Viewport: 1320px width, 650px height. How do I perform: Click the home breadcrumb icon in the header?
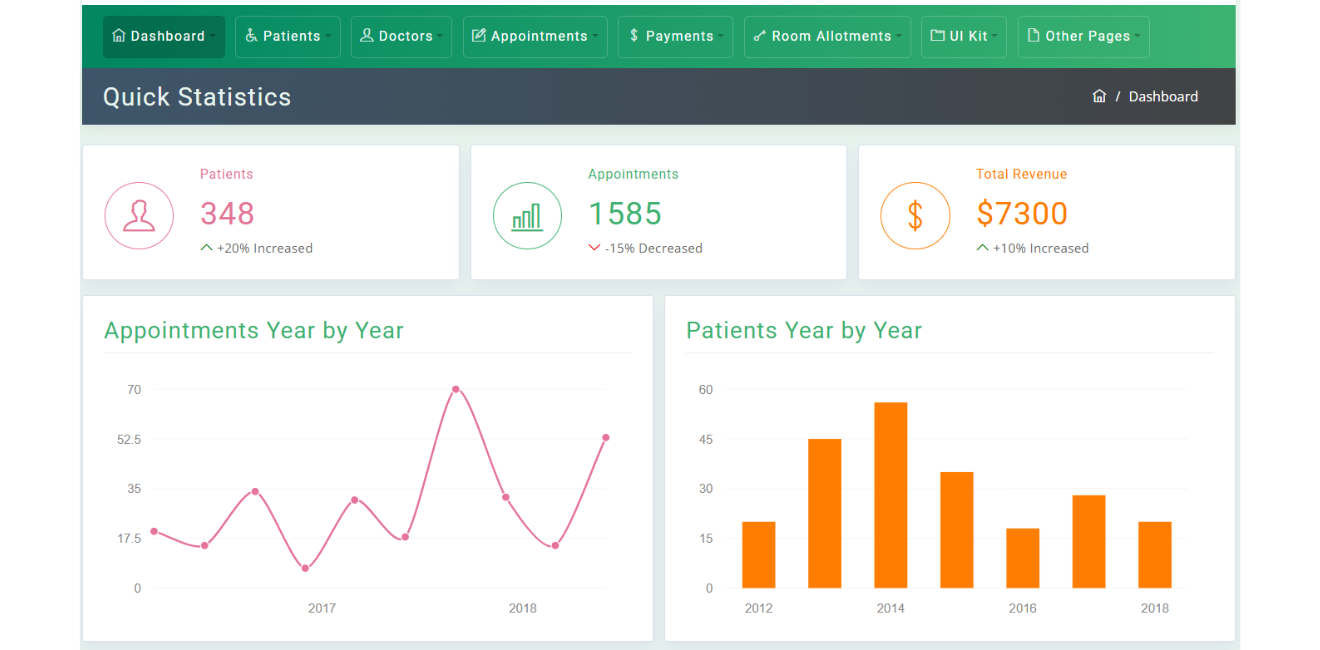(1099, 95)
